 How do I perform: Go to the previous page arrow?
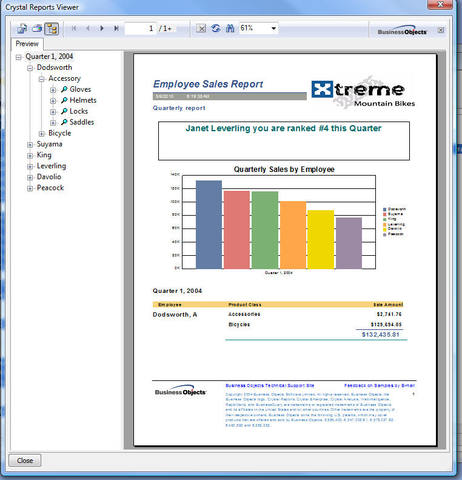(x=88, y=29)
